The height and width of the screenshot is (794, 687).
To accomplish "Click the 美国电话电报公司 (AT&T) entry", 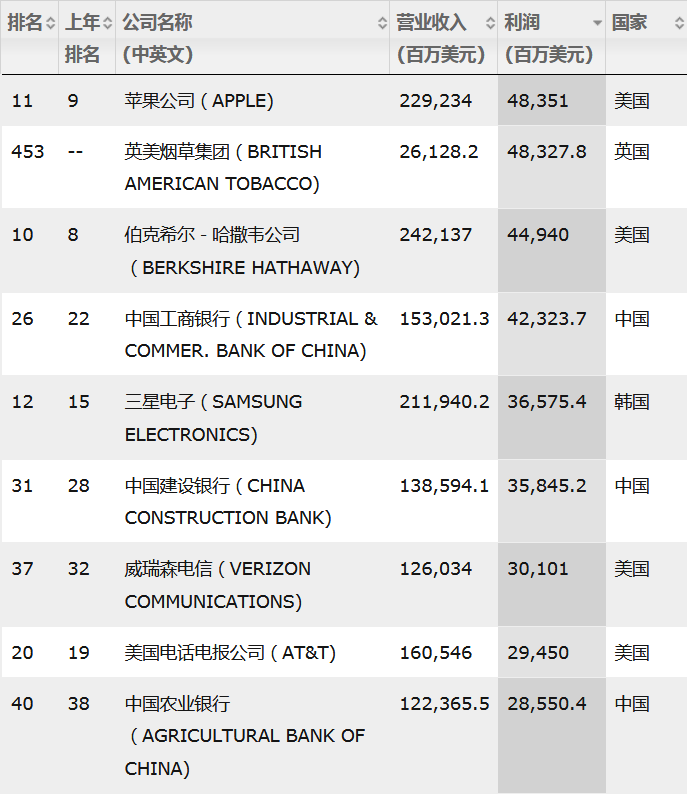I will (230, 653).
